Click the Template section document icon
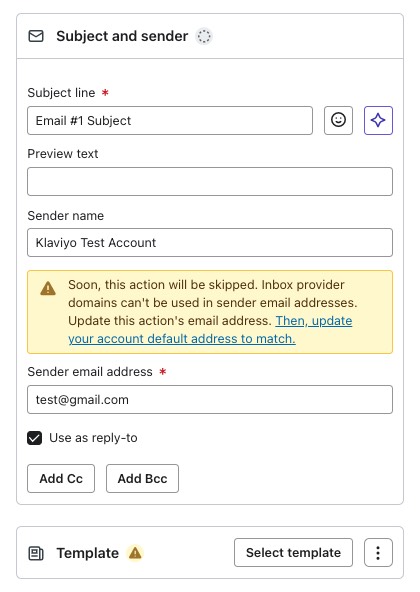 36,553
